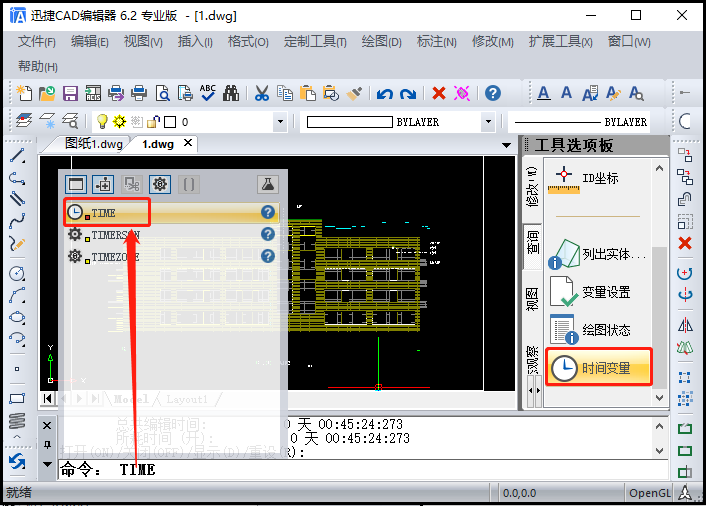Click the binoculars Find icon
Image resolution: width=706 pixels, height=506 pixels.
(x=231, y=93)
